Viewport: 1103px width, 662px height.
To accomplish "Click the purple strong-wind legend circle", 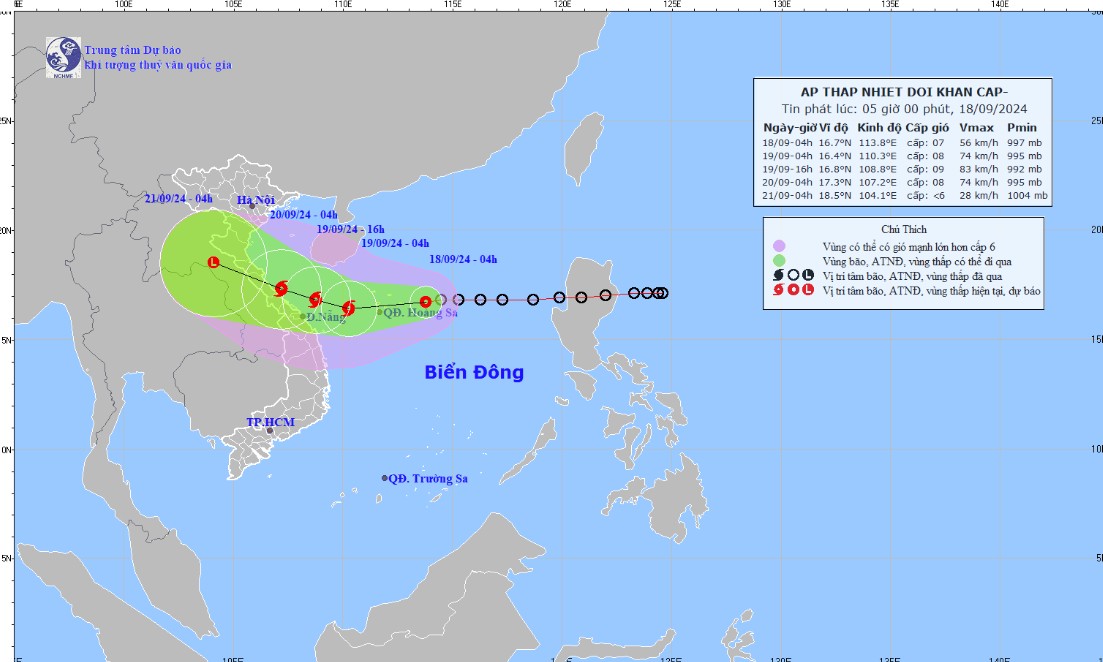I will (778, 245).
